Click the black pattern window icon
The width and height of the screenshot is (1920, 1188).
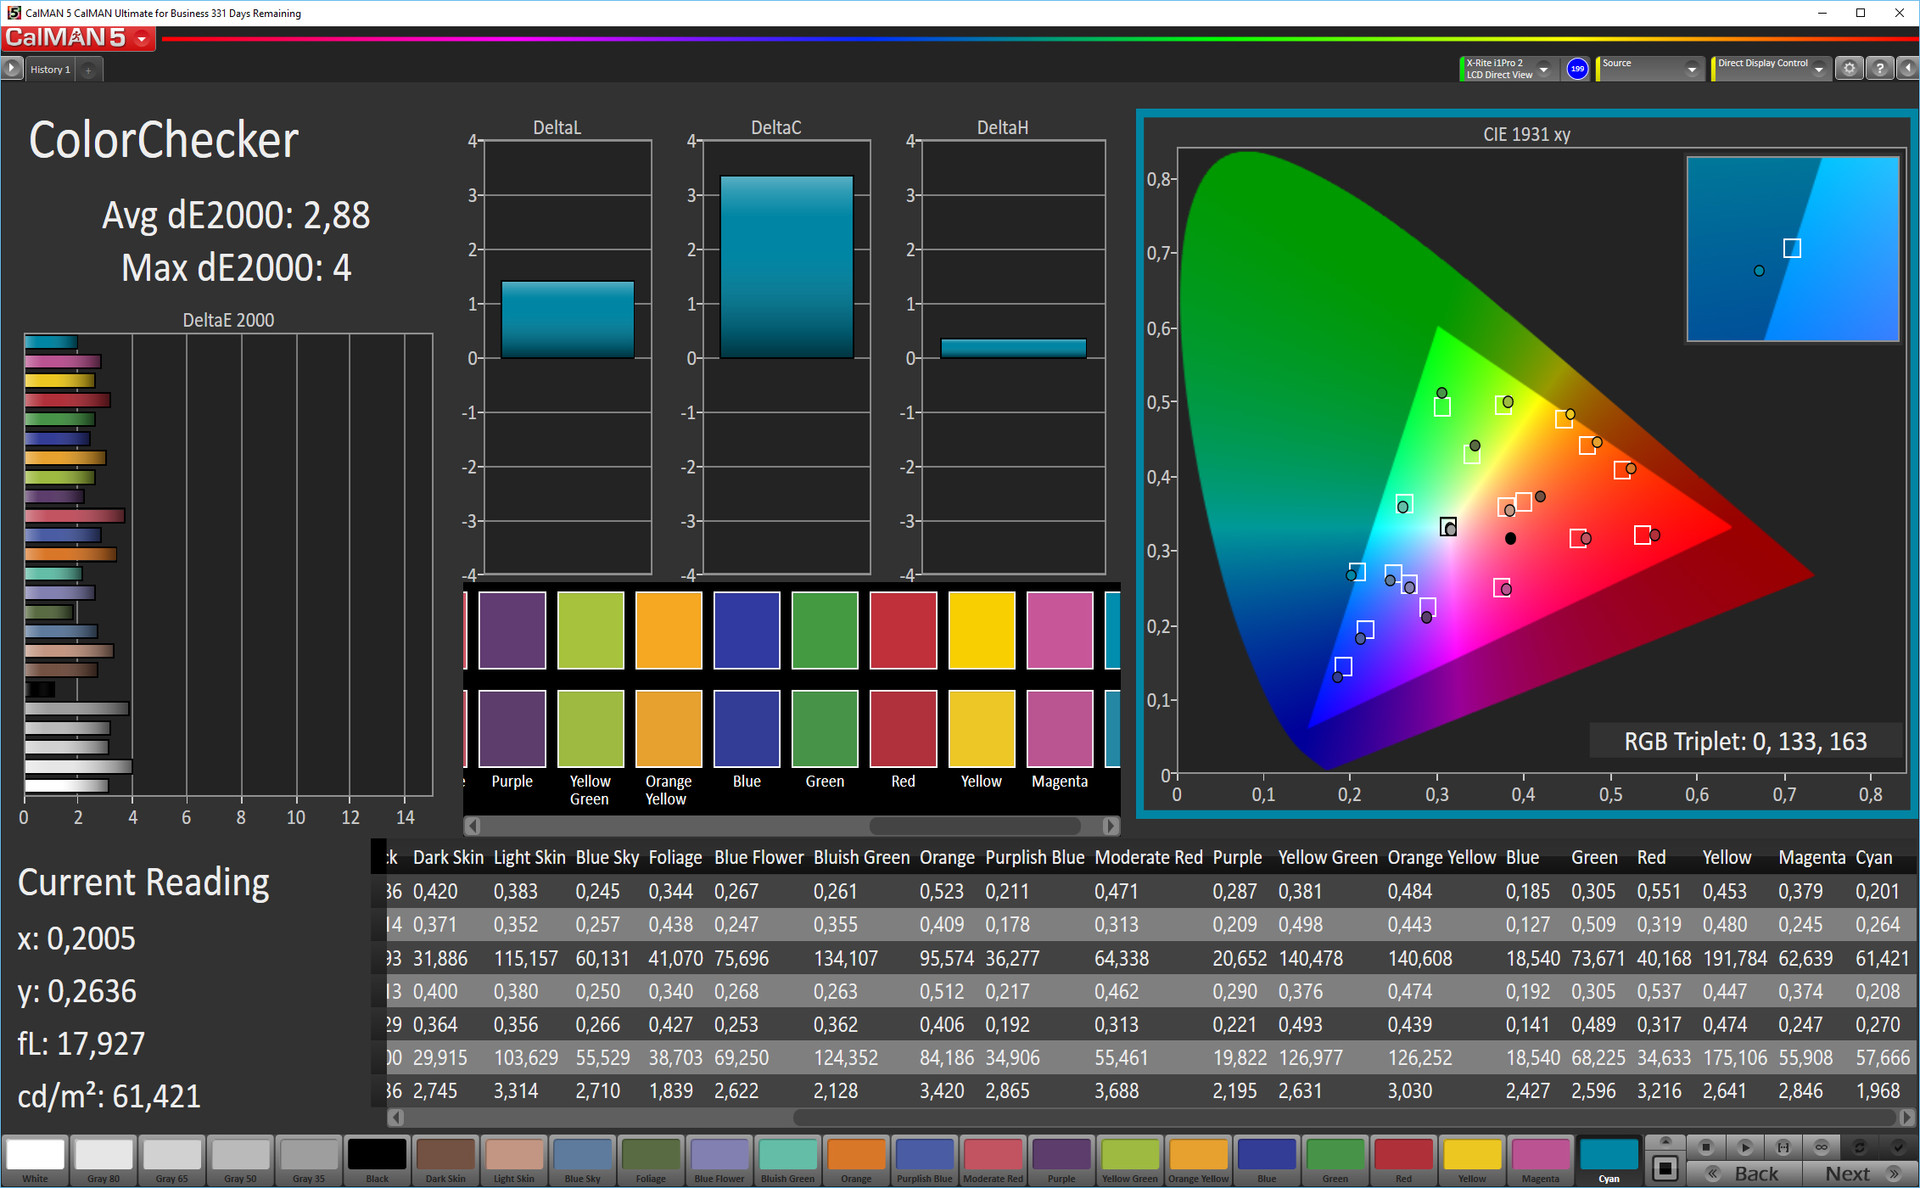(1665, 1168)
